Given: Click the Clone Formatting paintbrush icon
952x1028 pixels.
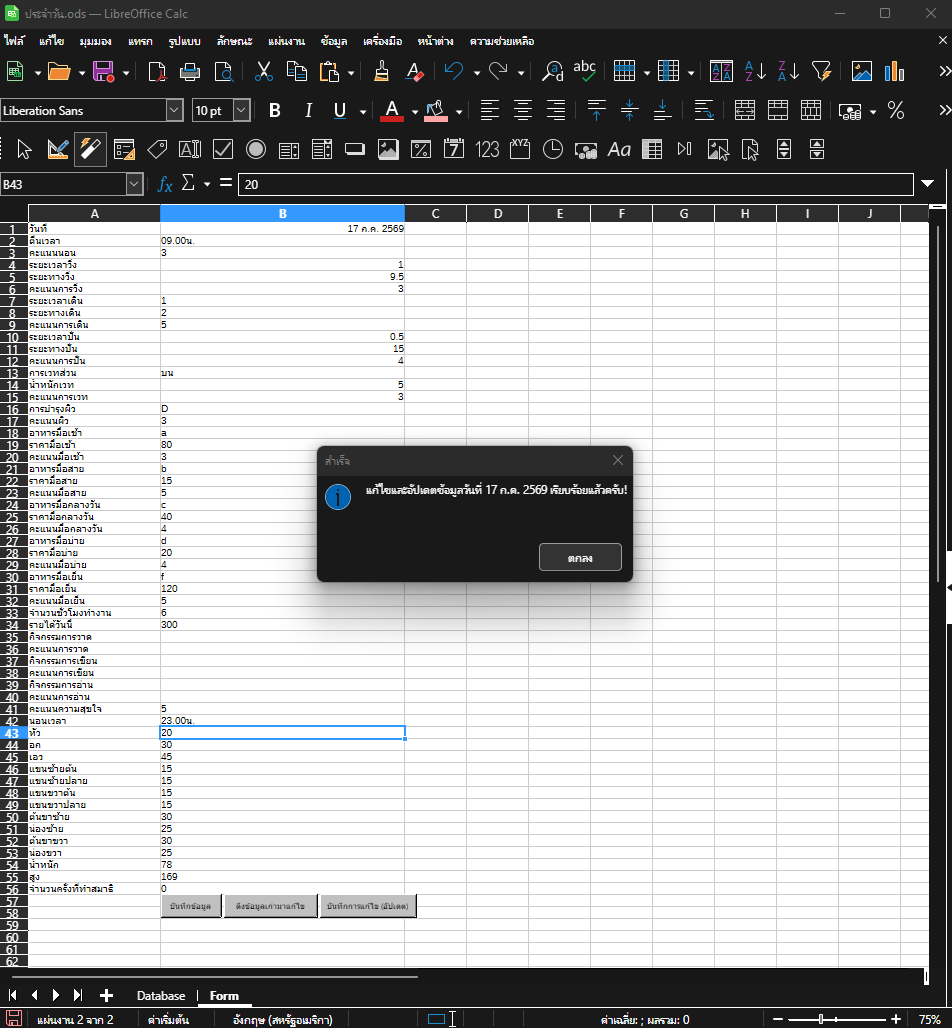Looking at the screenshot, I should [x=381, y=71].
